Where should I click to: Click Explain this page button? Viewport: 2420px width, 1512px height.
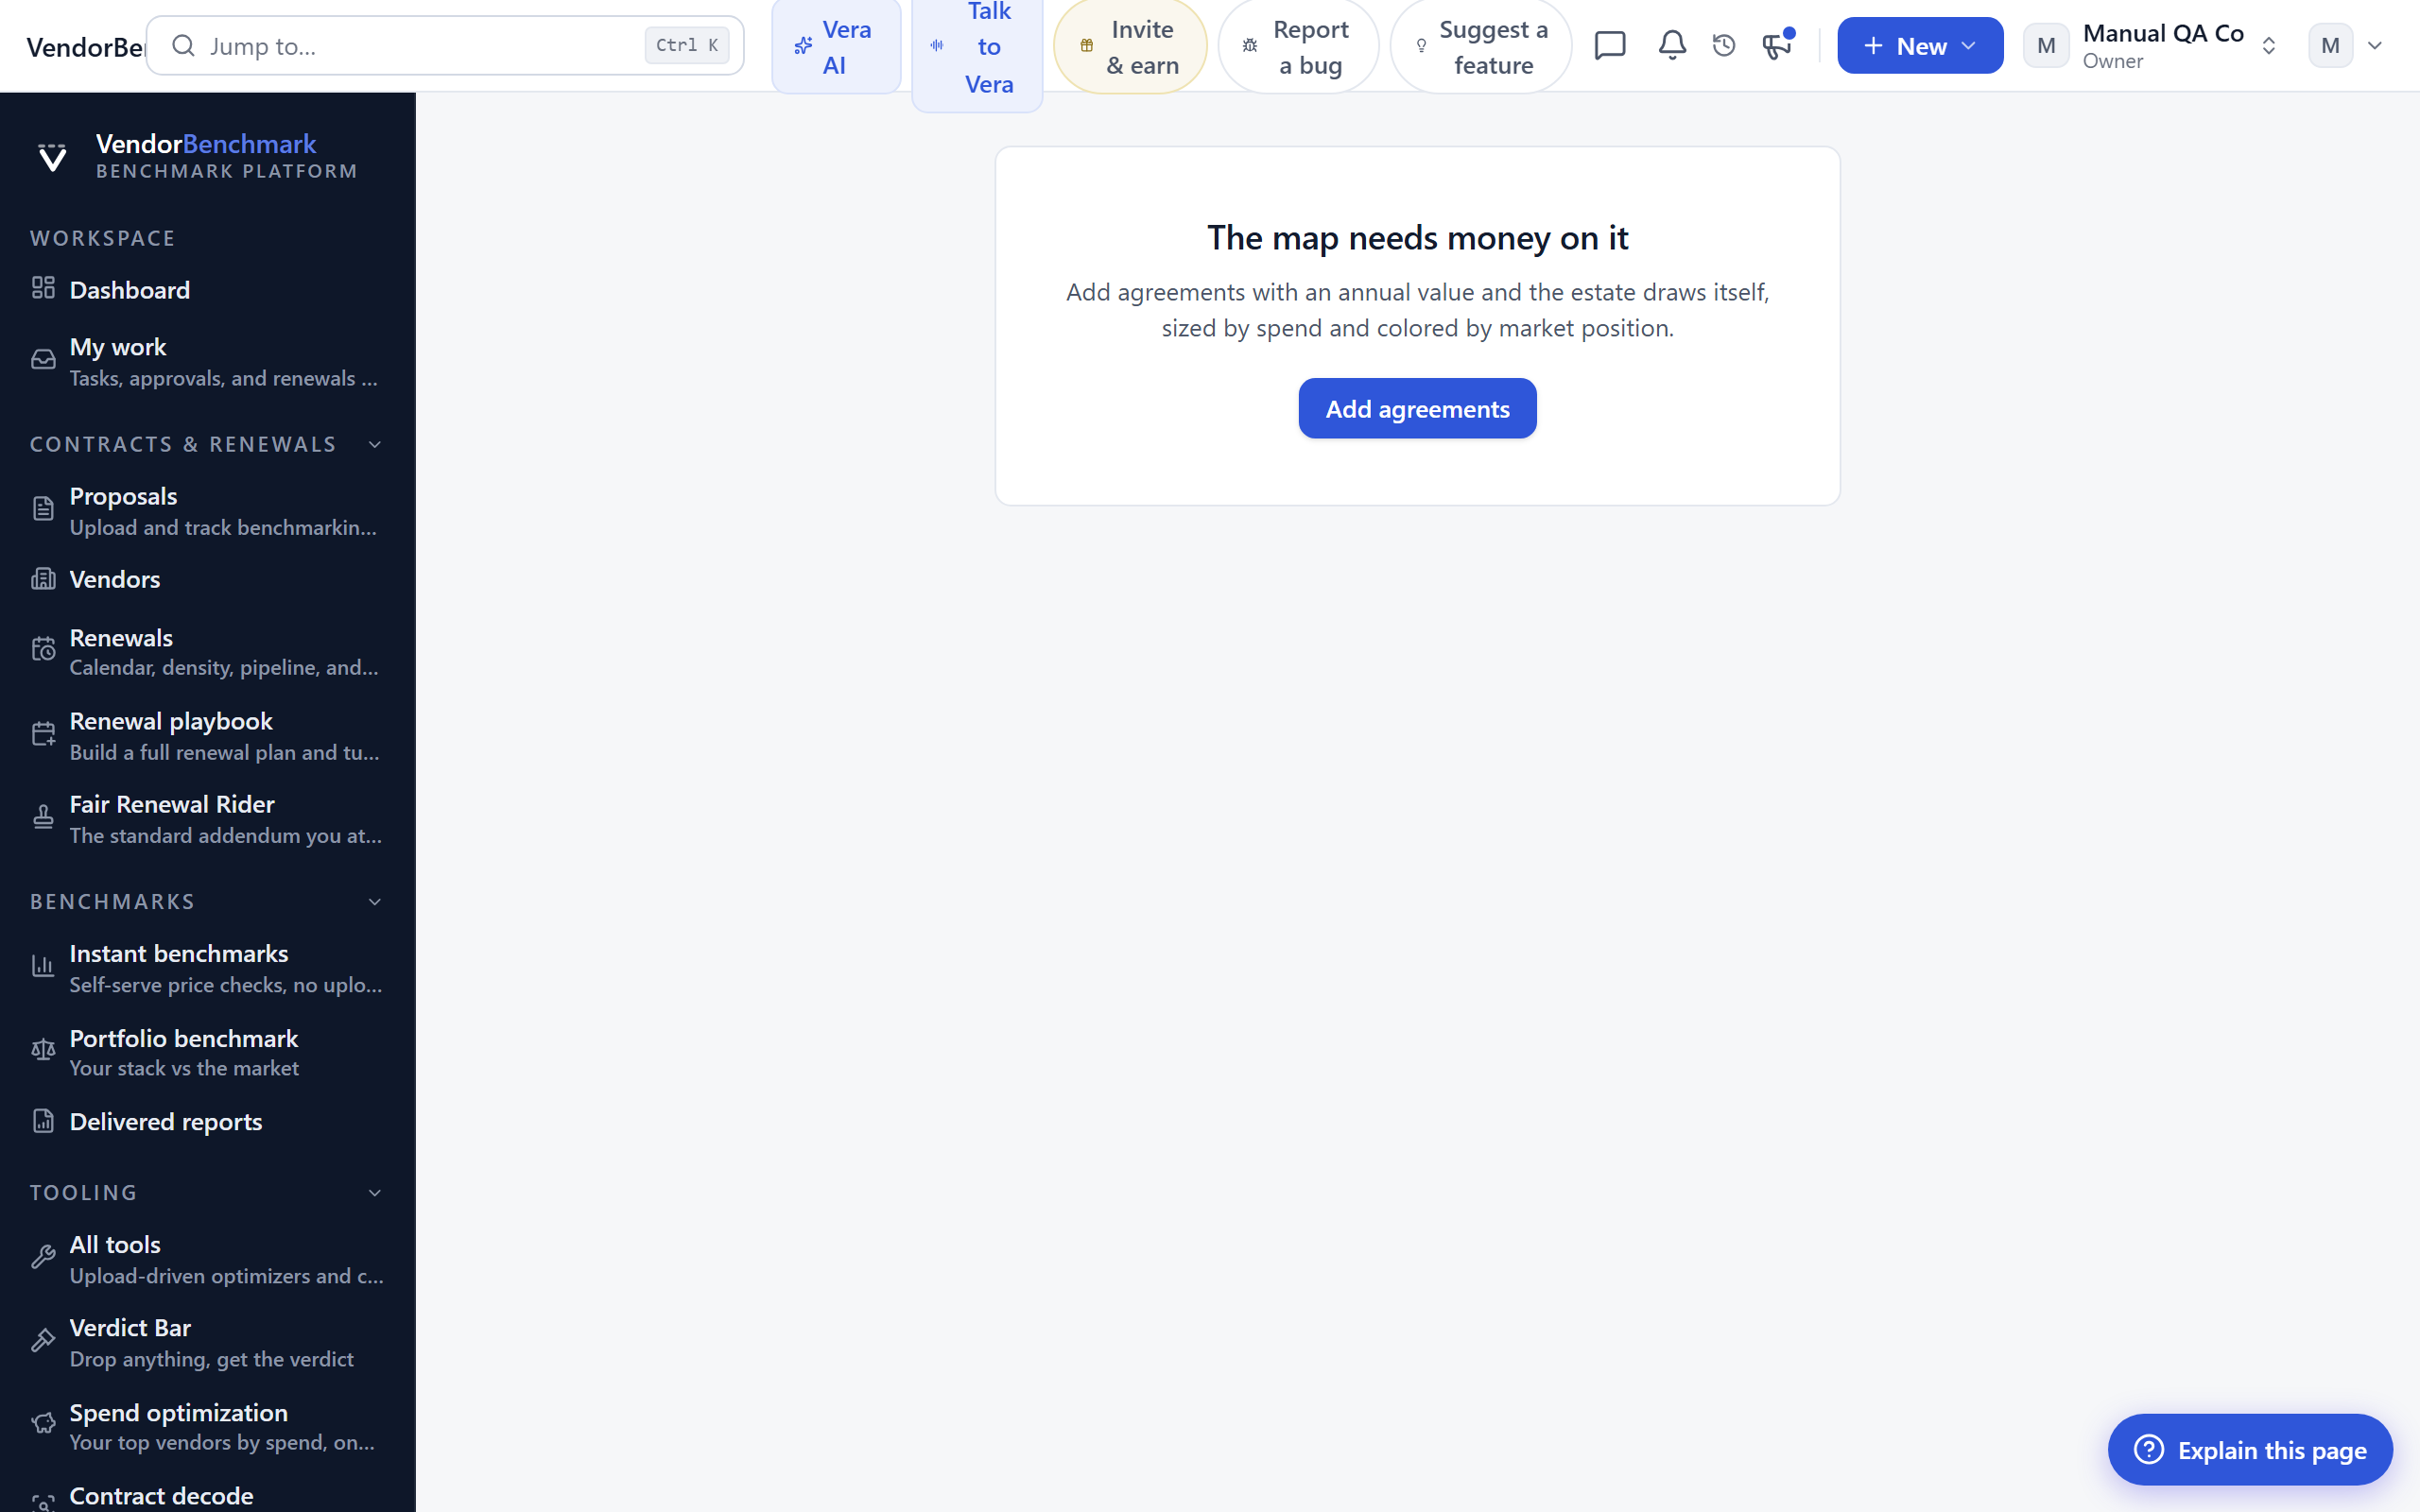pos(2250,1449)
